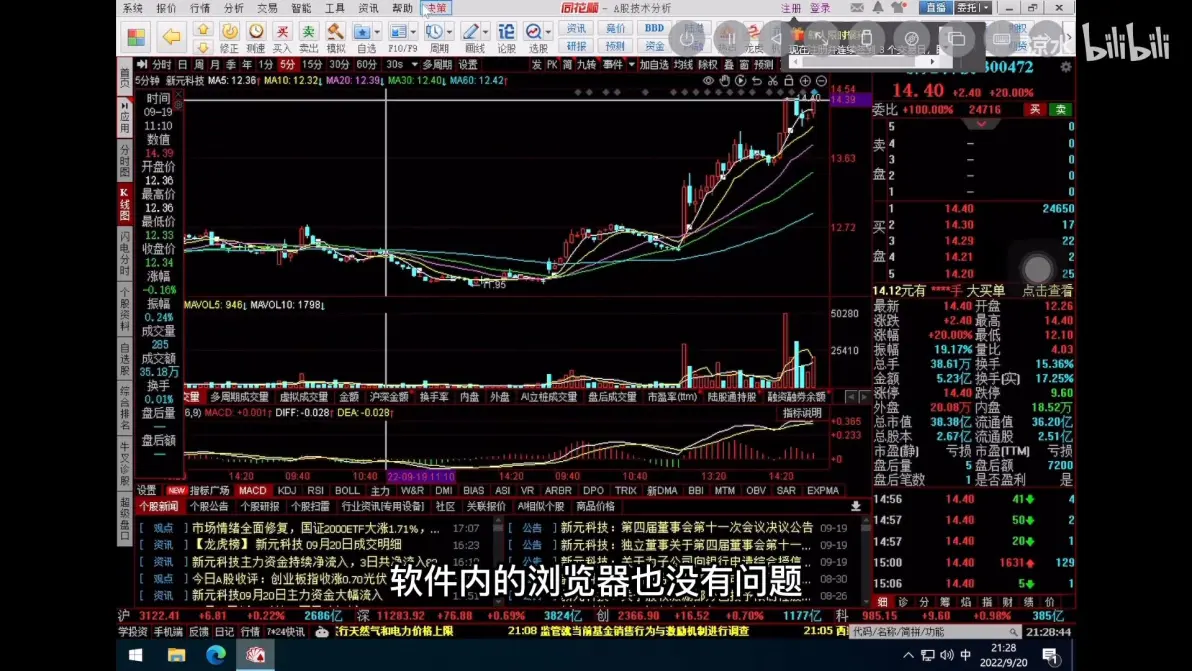Screen dimensions: 1192x671
Task: Open the 行情 menu
Action: click(x=200, y=8)
